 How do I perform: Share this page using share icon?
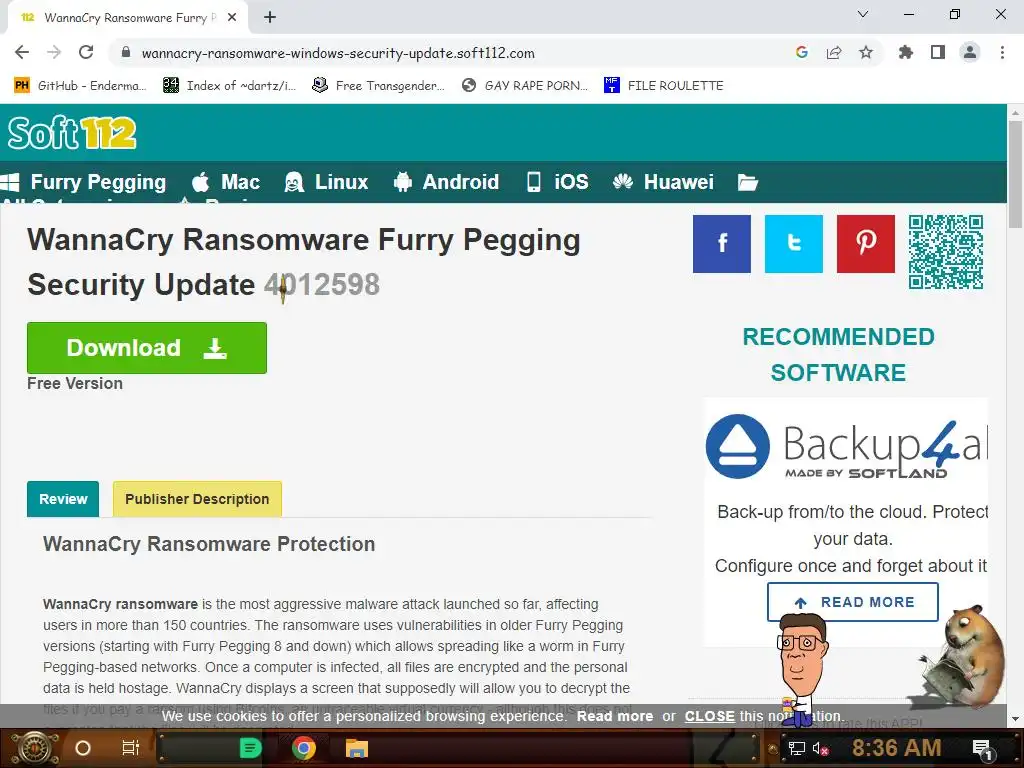pos(834,52)
